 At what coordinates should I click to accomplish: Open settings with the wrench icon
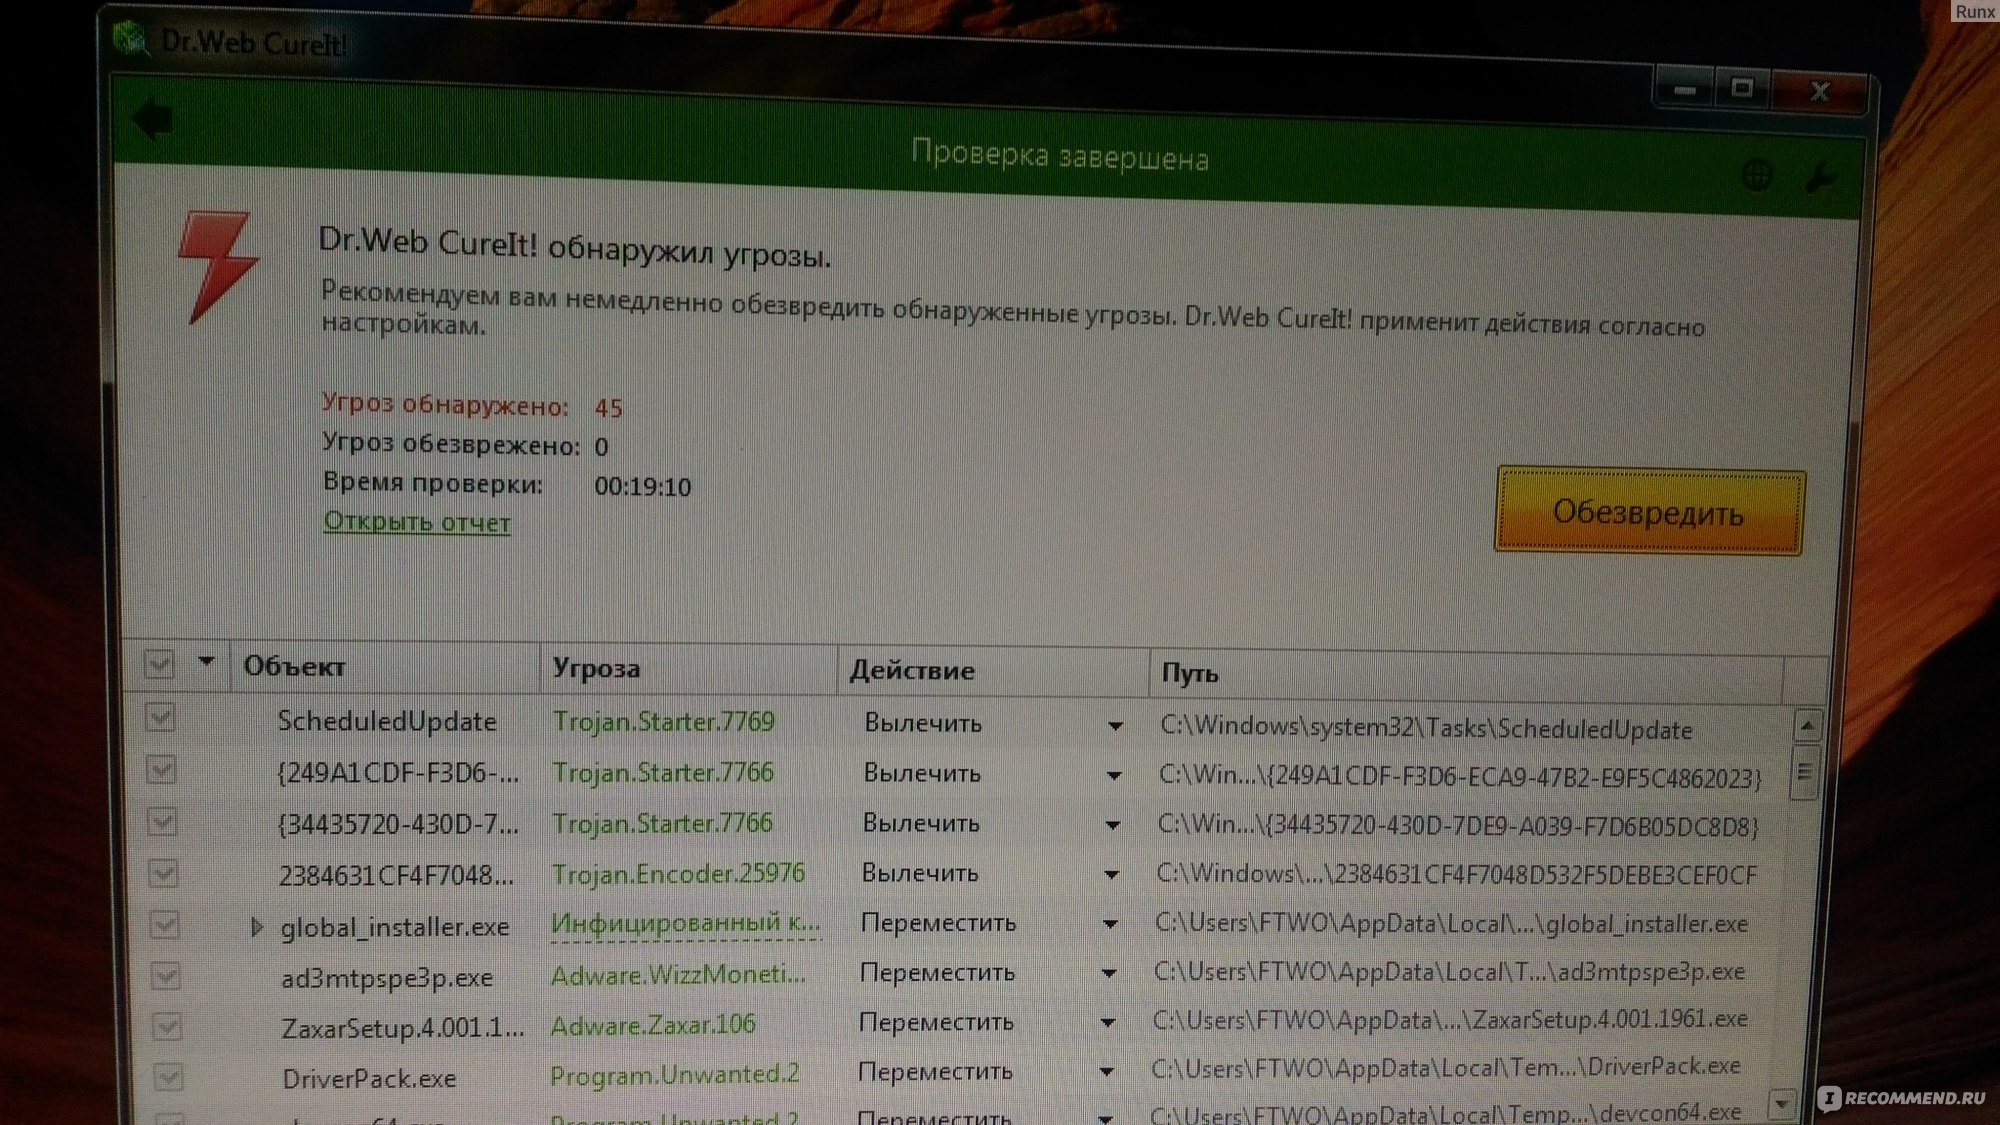click(1820, 178)
